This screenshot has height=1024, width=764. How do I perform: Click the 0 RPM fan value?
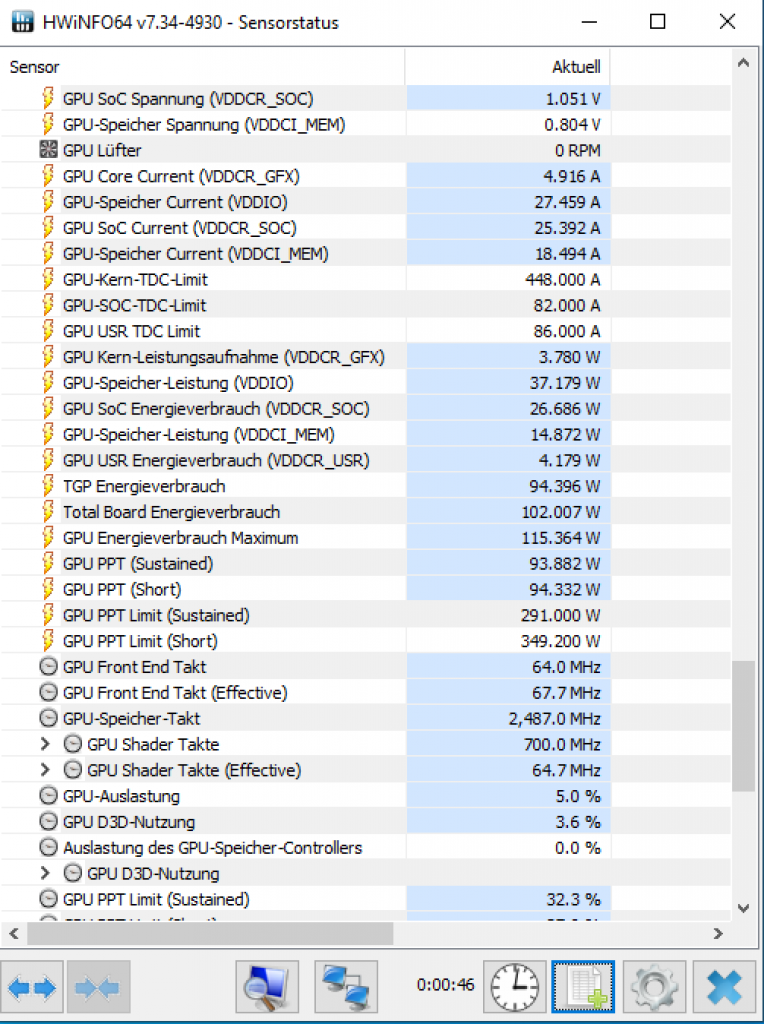(577, 150)
